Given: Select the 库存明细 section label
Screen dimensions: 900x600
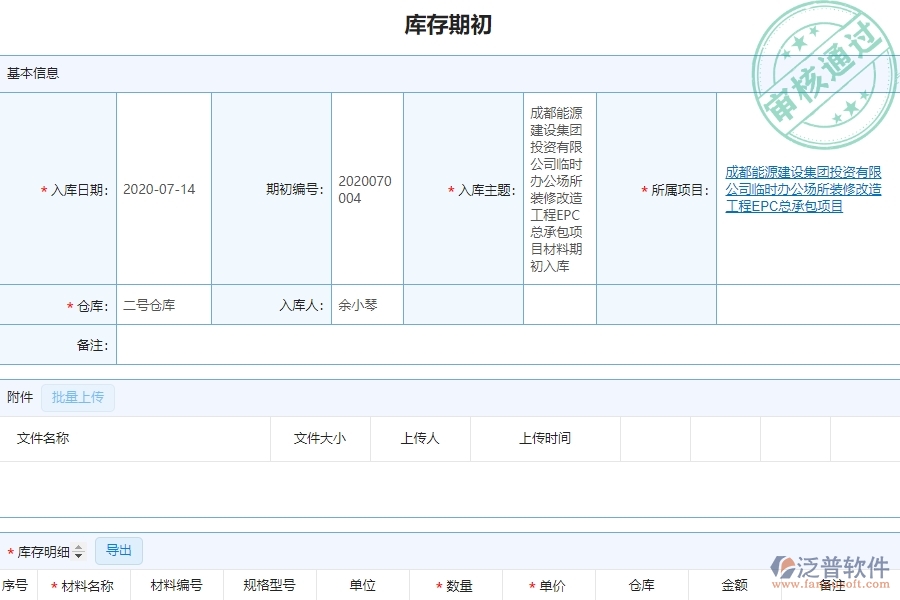Looking at the screenshot, I should pos(45,551).
